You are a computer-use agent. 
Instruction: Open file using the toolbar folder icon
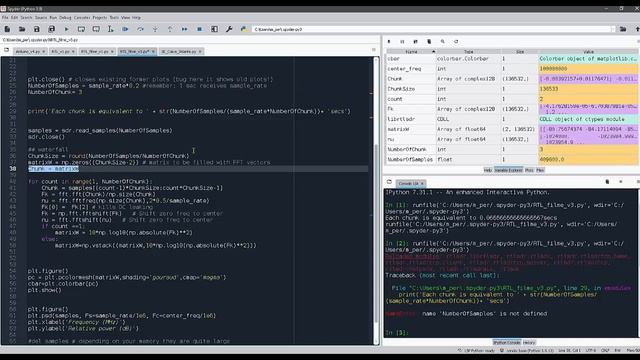22,29
